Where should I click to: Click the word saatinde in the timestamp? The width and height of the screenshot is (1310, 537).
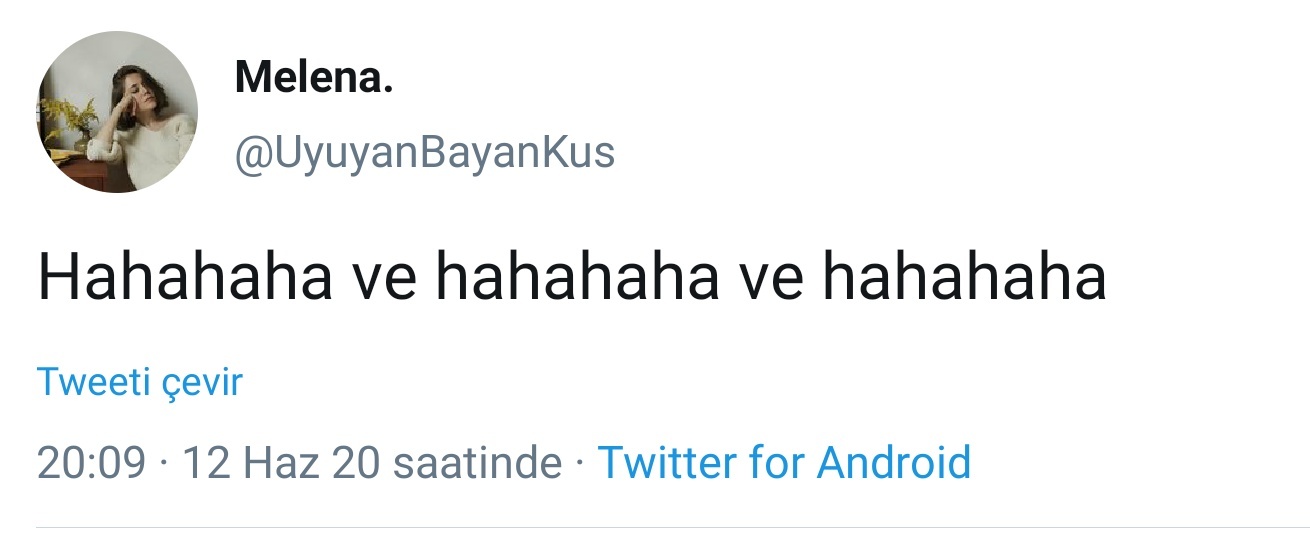tap(478, 463)
